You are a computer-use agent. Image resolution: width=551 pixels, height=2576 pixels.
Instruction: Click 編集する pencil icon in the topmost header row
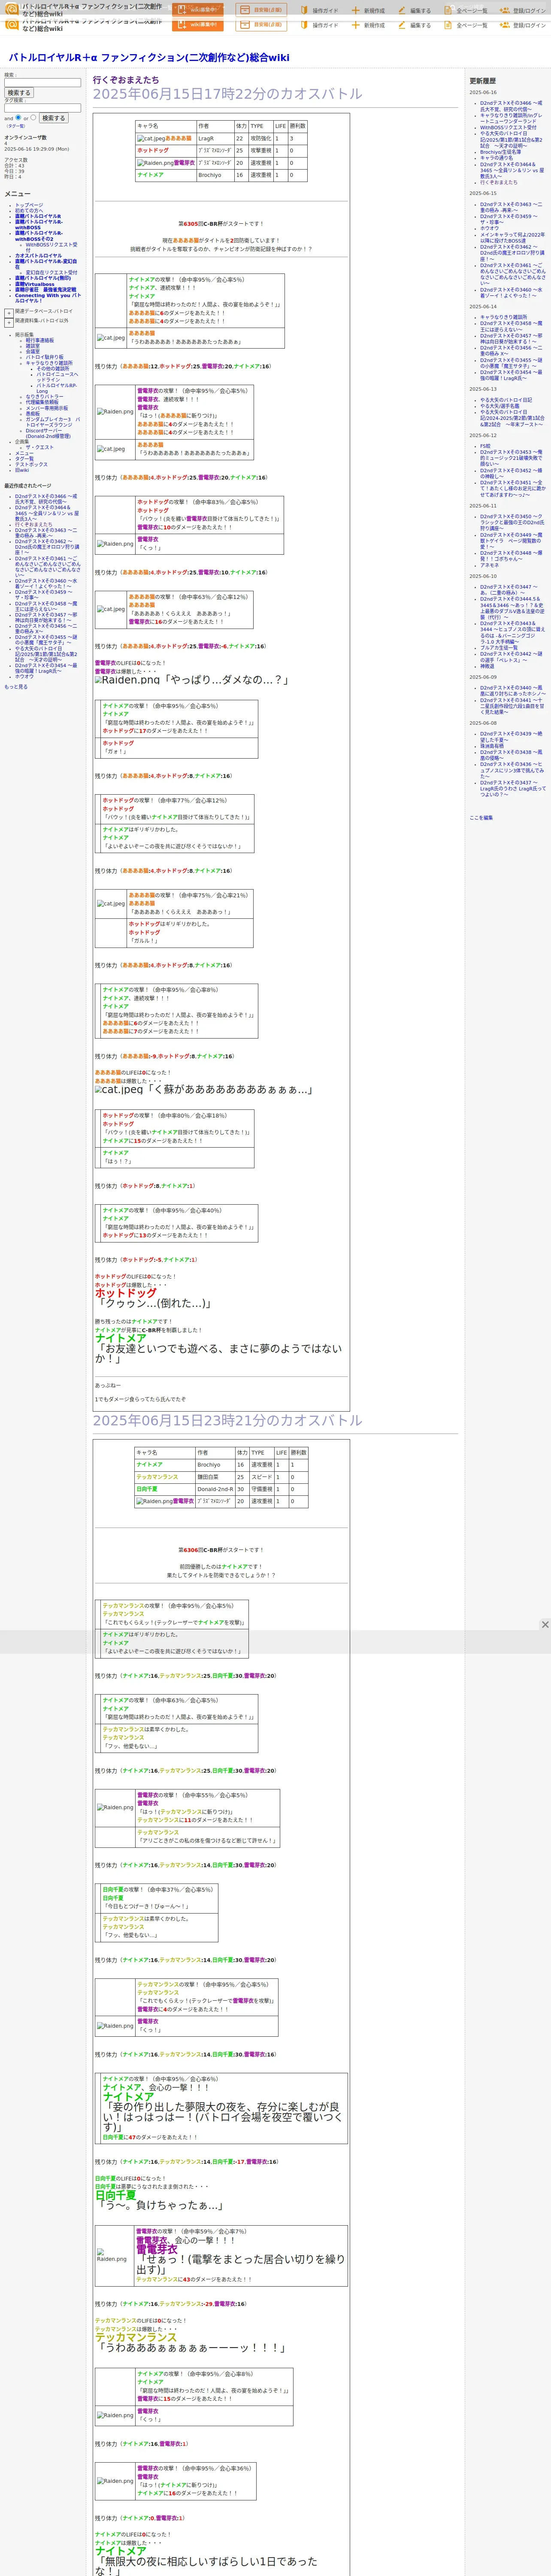(x=402, y=10)
